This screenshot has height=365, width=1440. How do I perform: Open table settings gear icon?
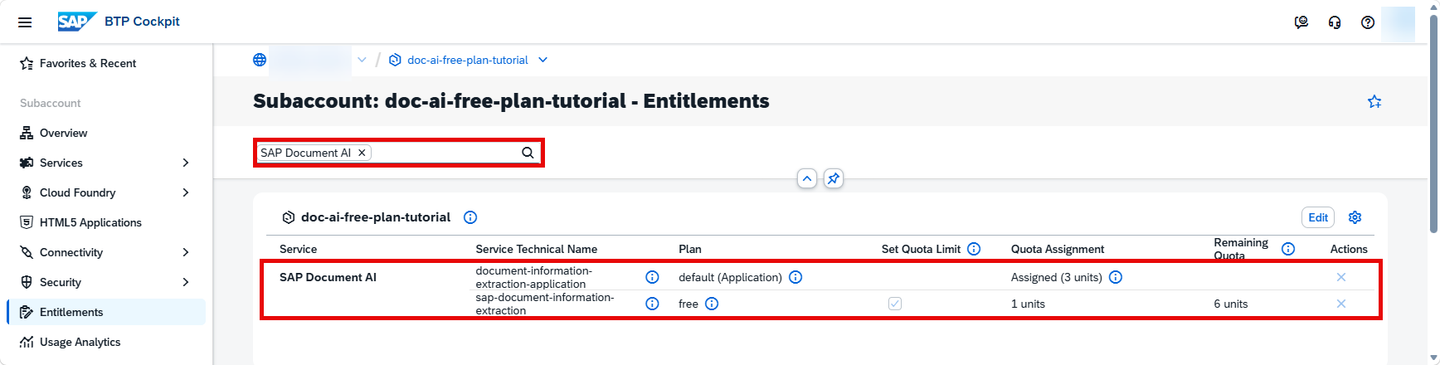[1355, 217]
